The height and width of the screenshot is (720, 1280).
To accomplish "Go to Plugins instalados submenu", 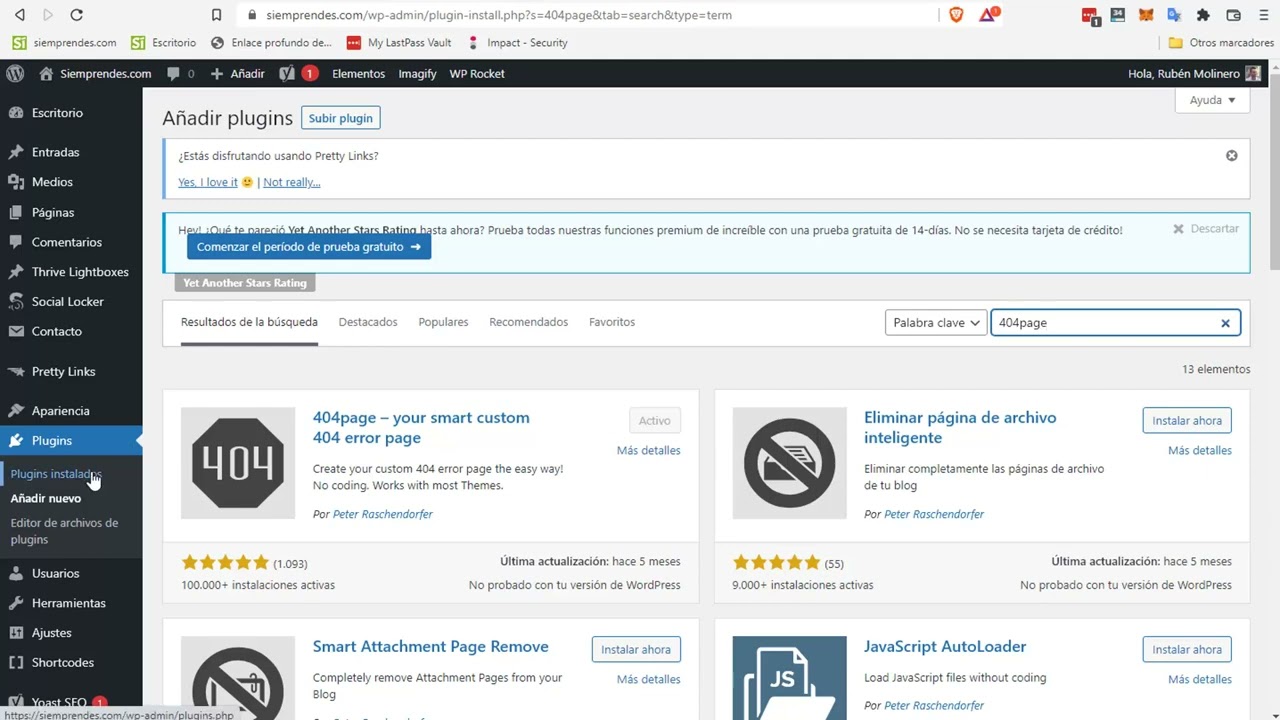I will [56, 474].
